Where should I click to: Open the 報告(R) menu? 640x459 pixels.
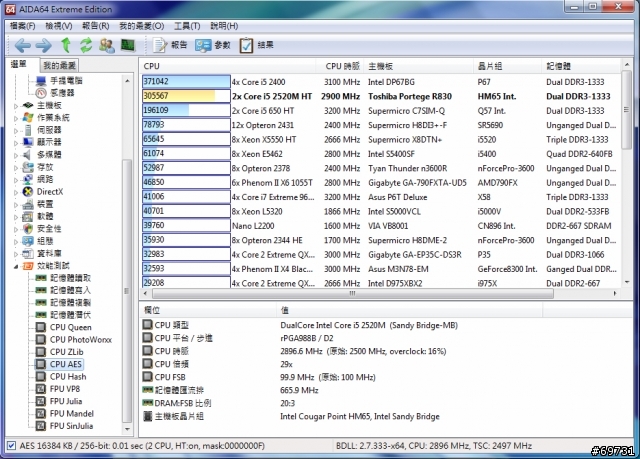[x=96, y=26]
